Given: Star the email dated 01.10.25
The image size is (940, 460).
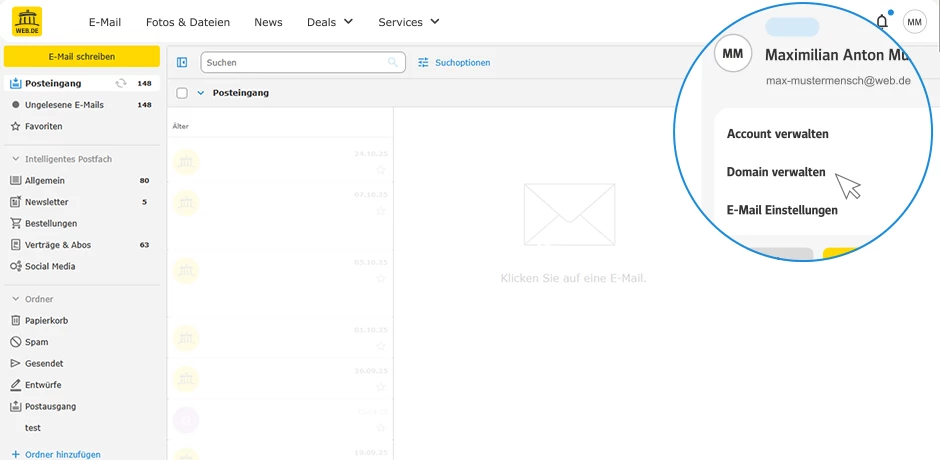Looking at the screenshot, I should pos(380,346).
